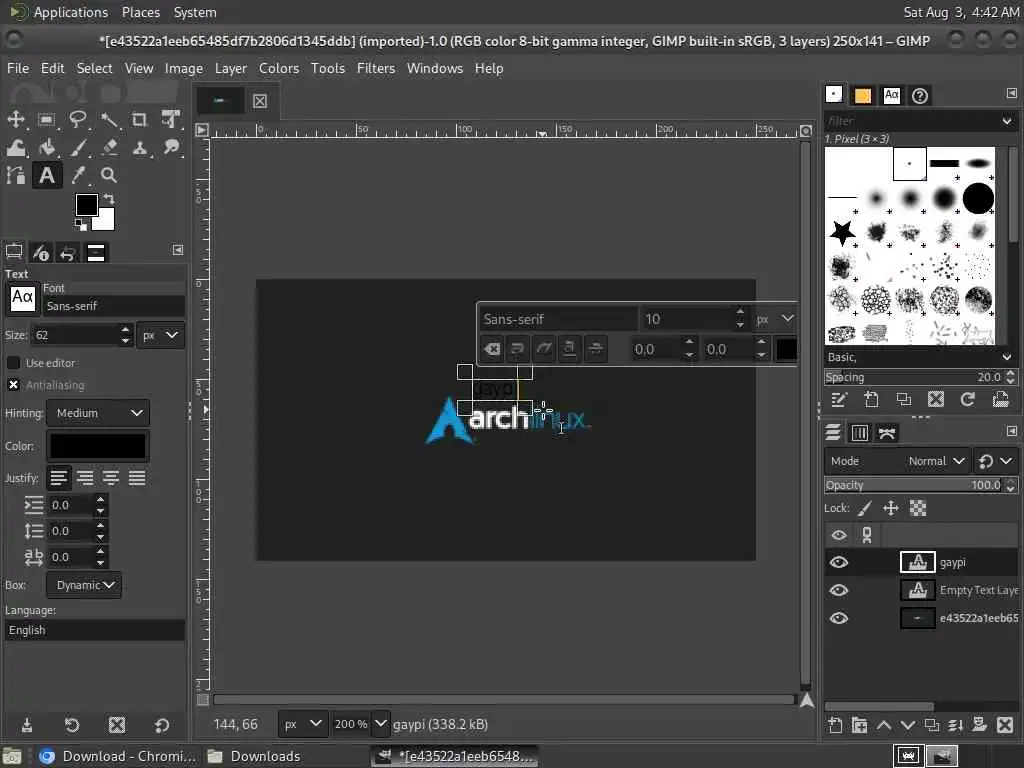Lower the selected layer one step
This screenshot has width=1024, height=768.
(908, 725)
